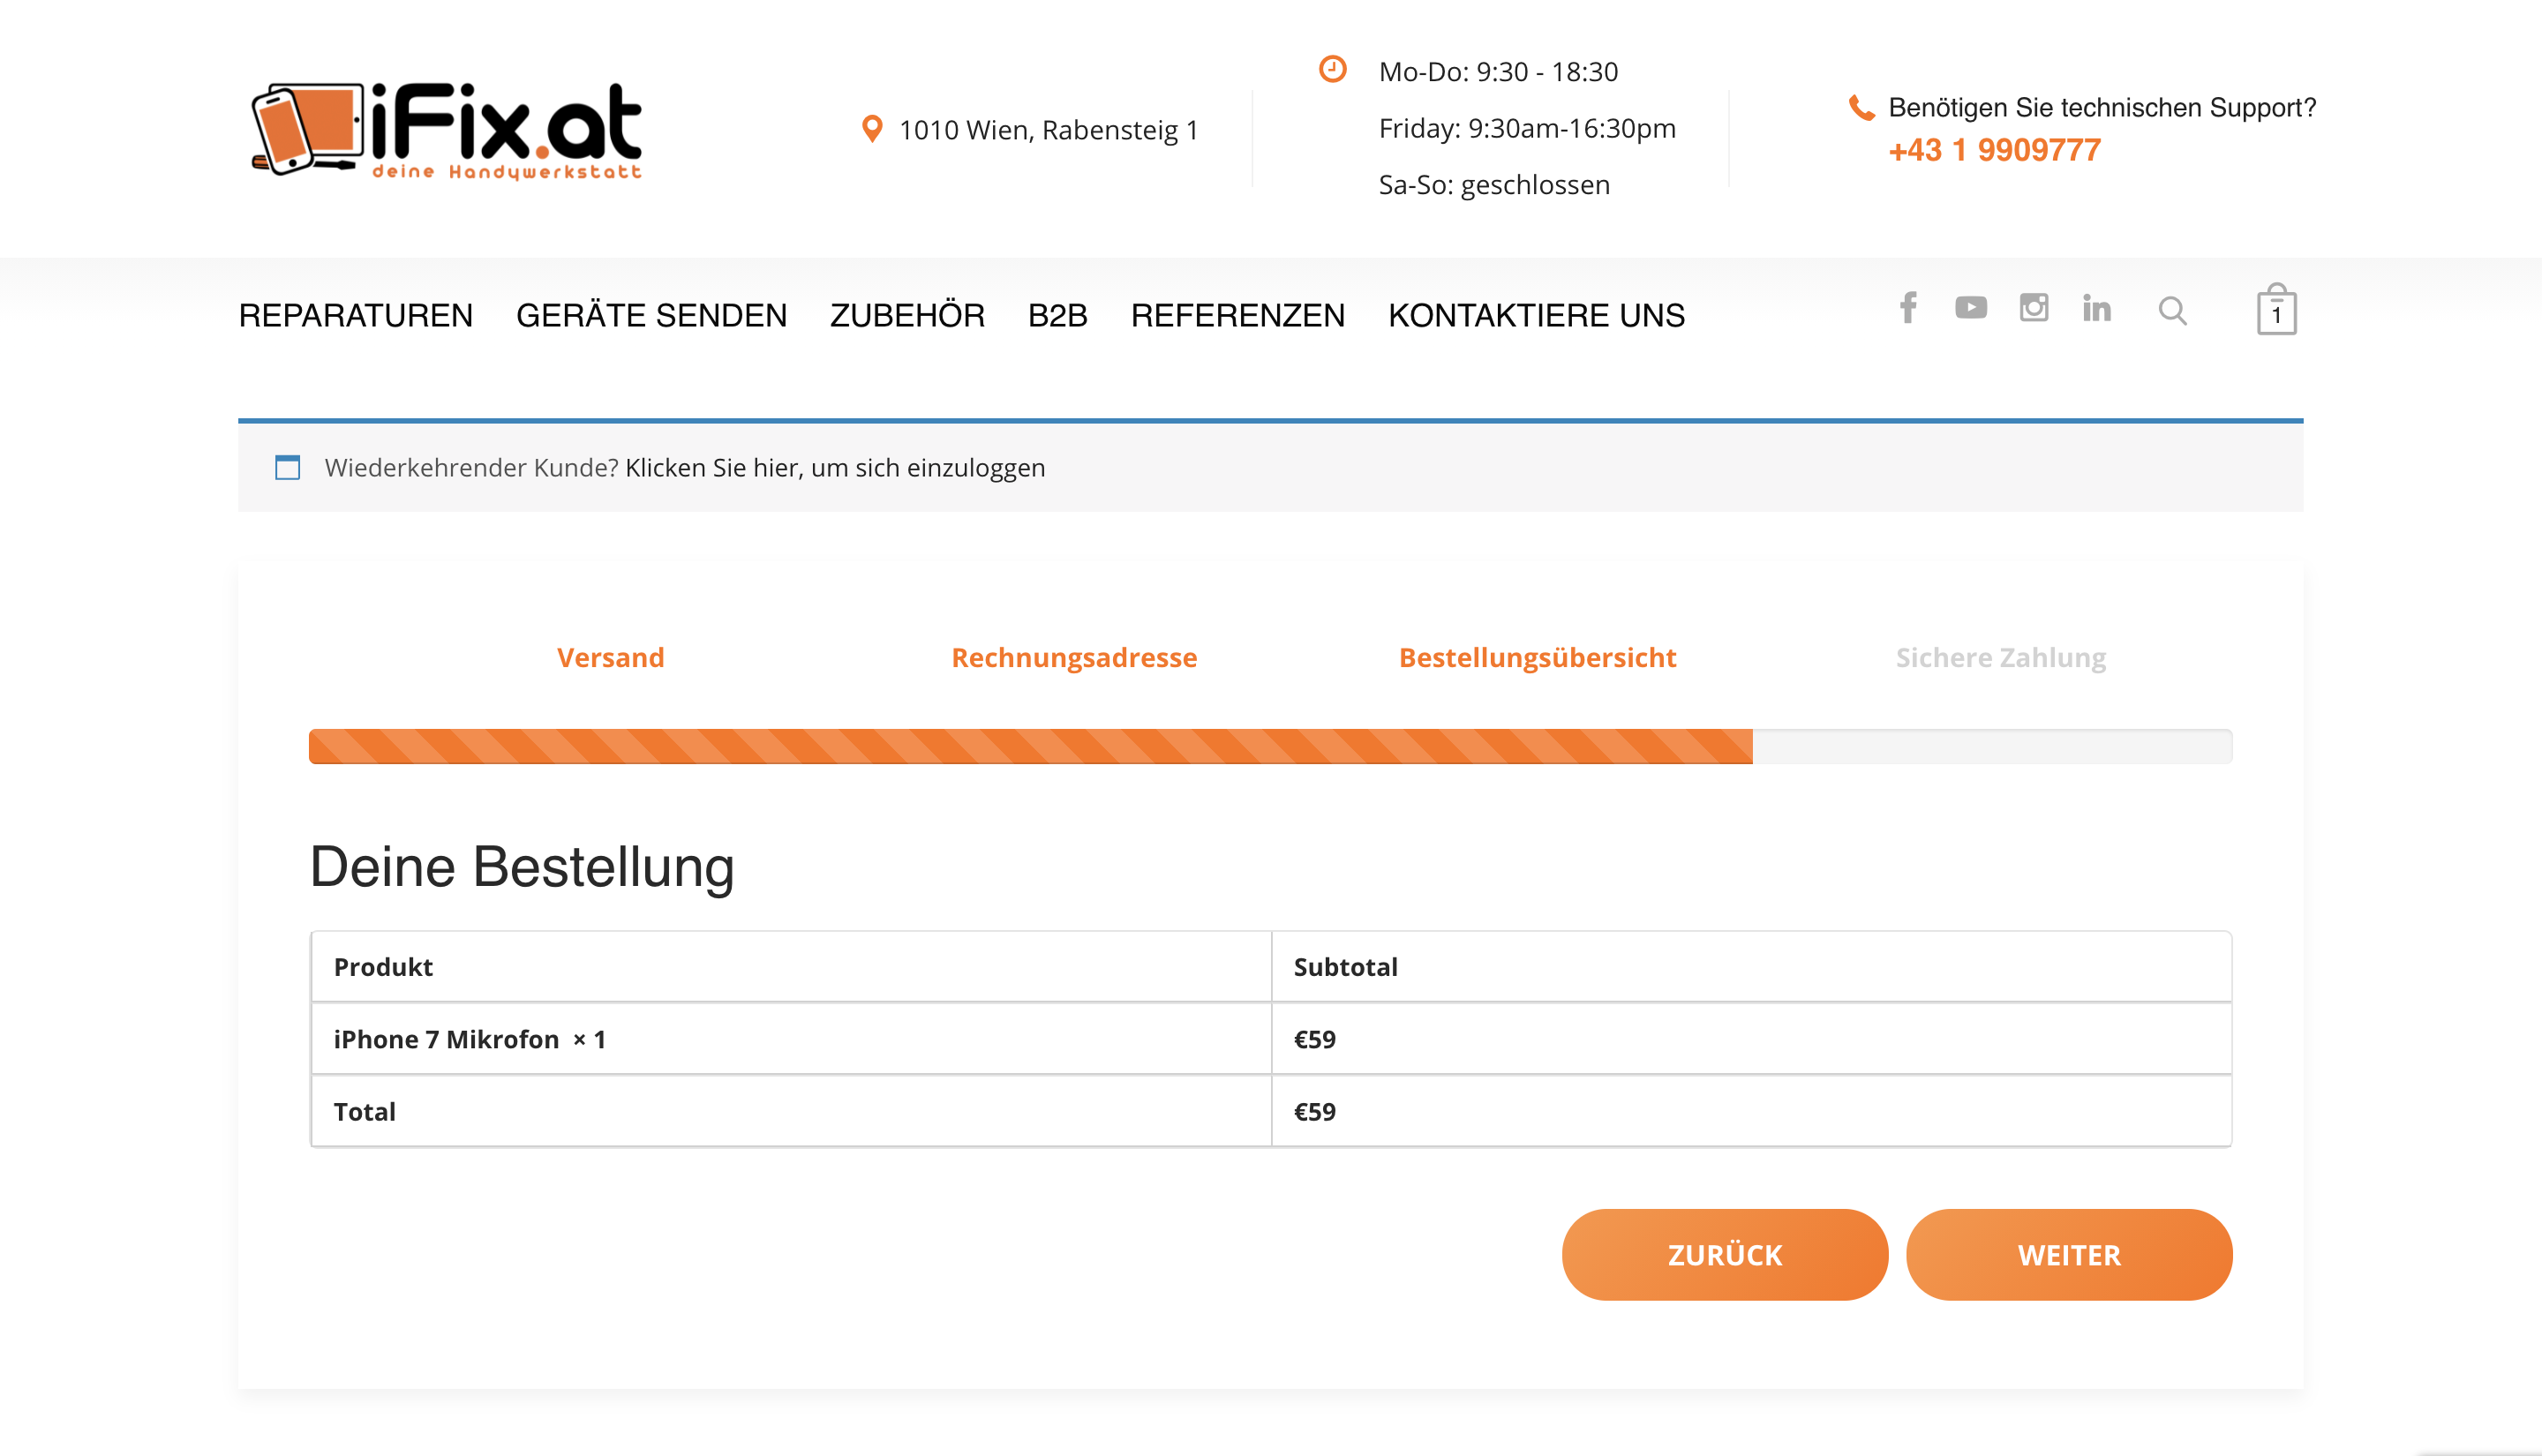Open the iFix.at logo homepage
This screenshot has height=1456, width=2542.
coord(446,130)
